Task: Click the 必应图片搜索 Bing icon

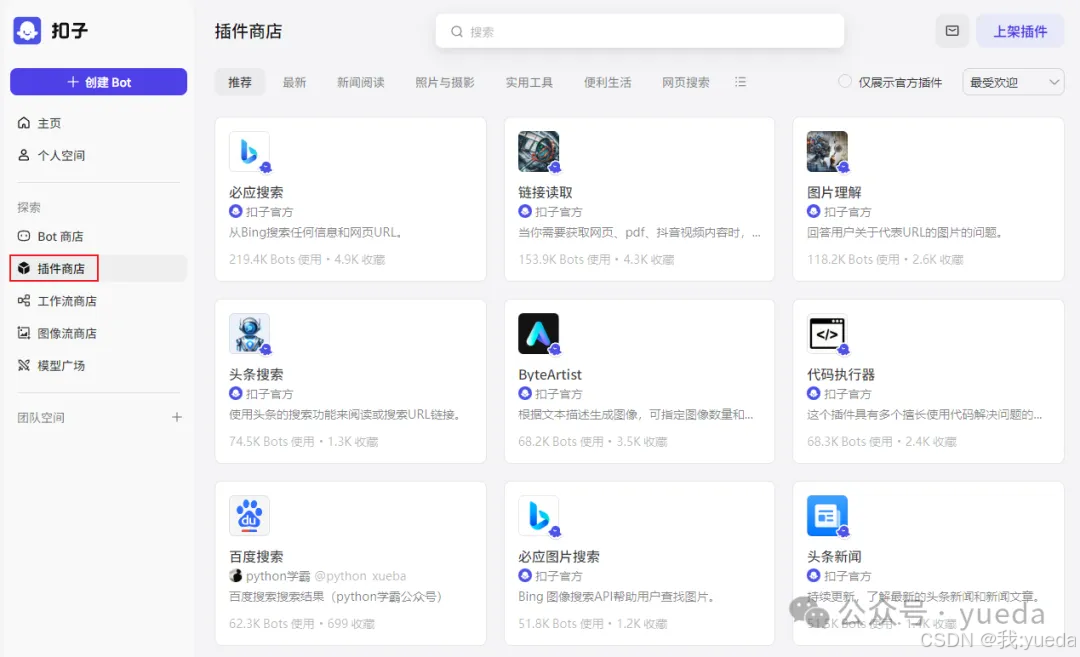Action: 539,515
